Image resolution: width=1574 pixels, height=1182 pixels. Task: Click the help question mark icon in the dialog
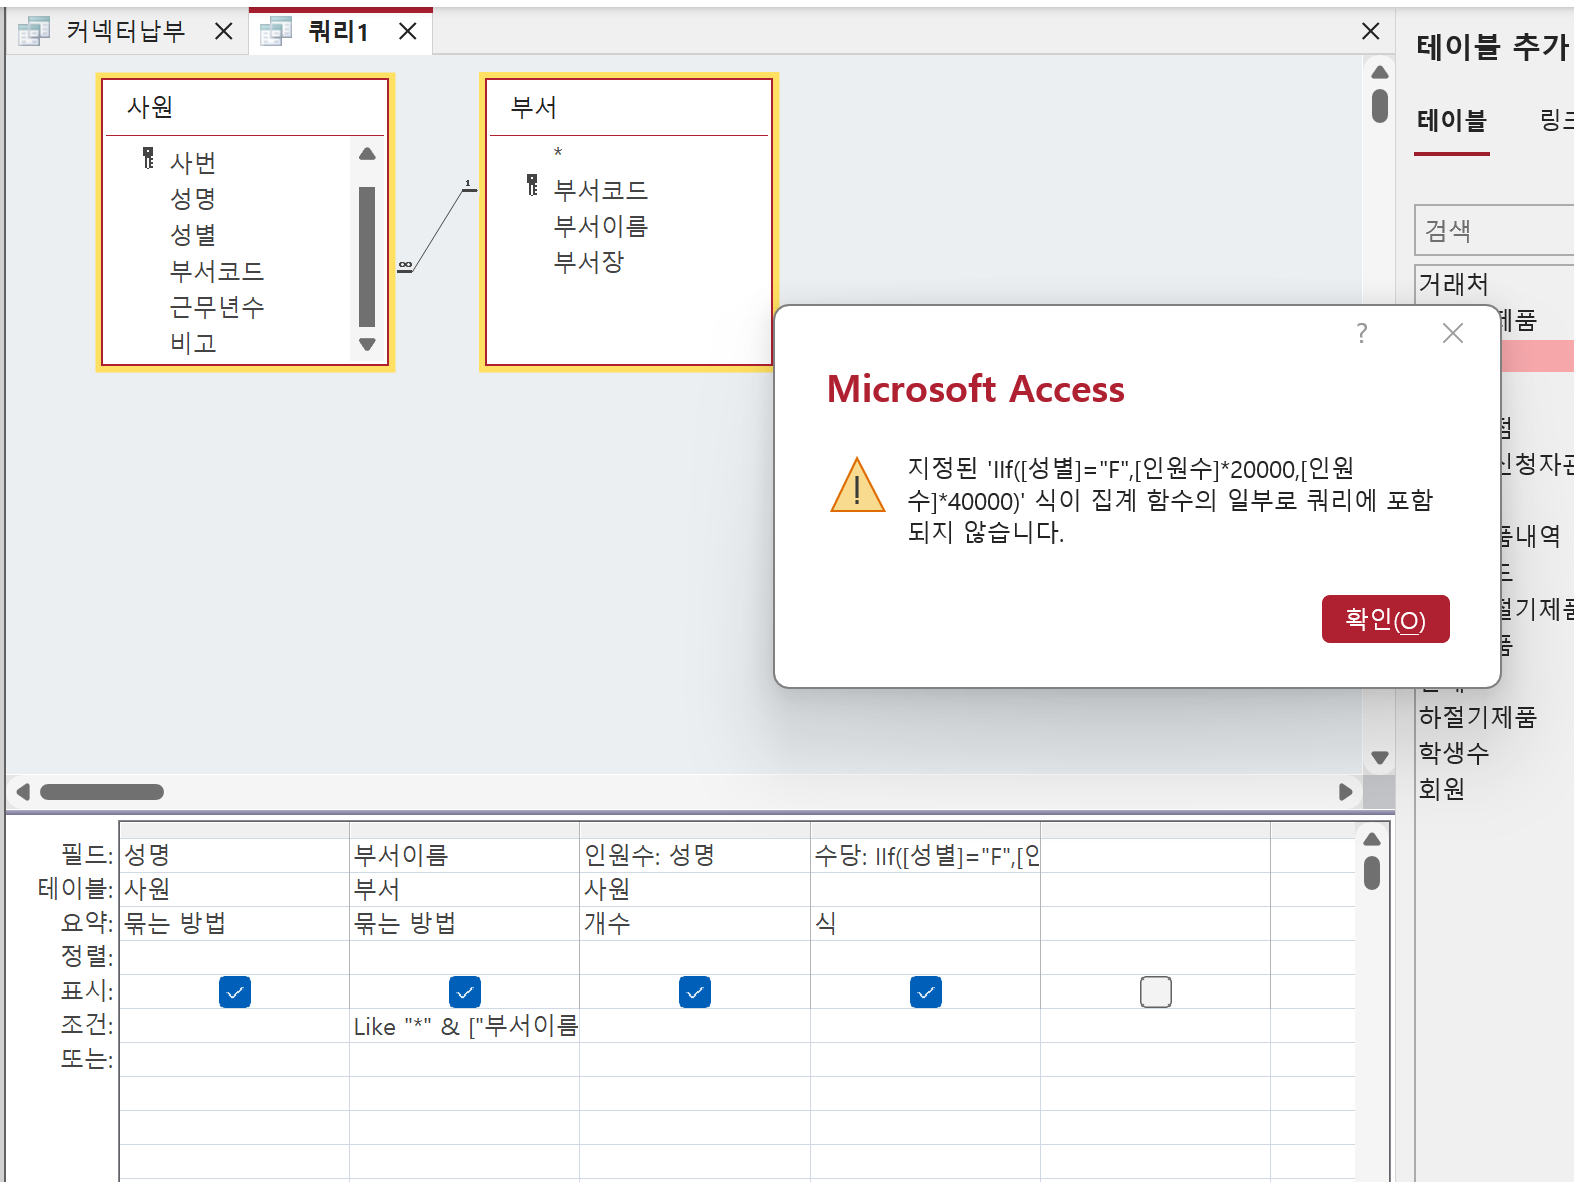coord(1361,333)
